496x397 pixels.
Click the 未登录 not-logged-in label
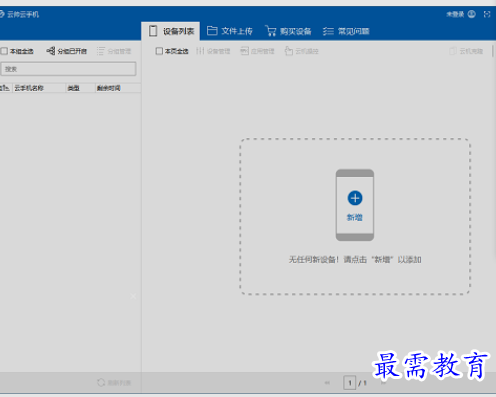click(x=455, y=14)
